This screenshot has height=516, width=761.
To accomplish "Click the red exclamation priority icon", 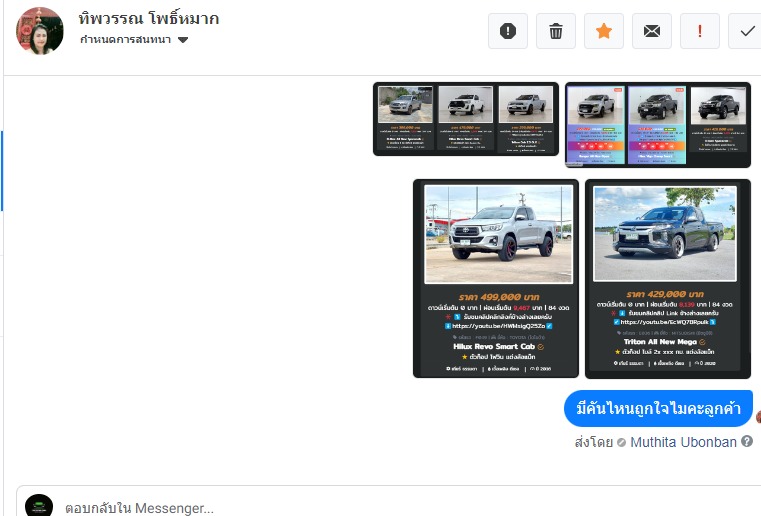I will point(700,31).
